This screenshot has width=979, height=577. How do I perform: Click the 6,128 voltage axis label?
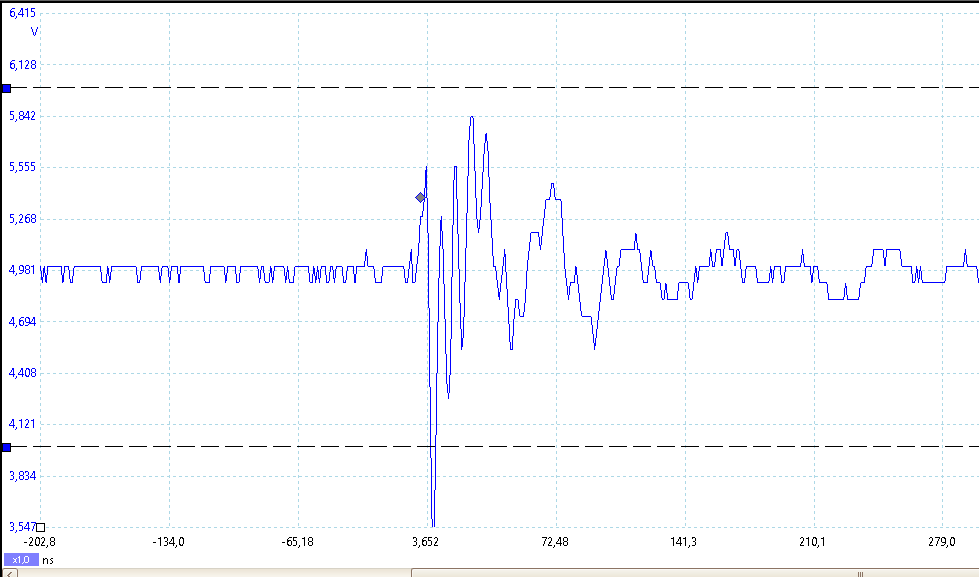(22, 64)
